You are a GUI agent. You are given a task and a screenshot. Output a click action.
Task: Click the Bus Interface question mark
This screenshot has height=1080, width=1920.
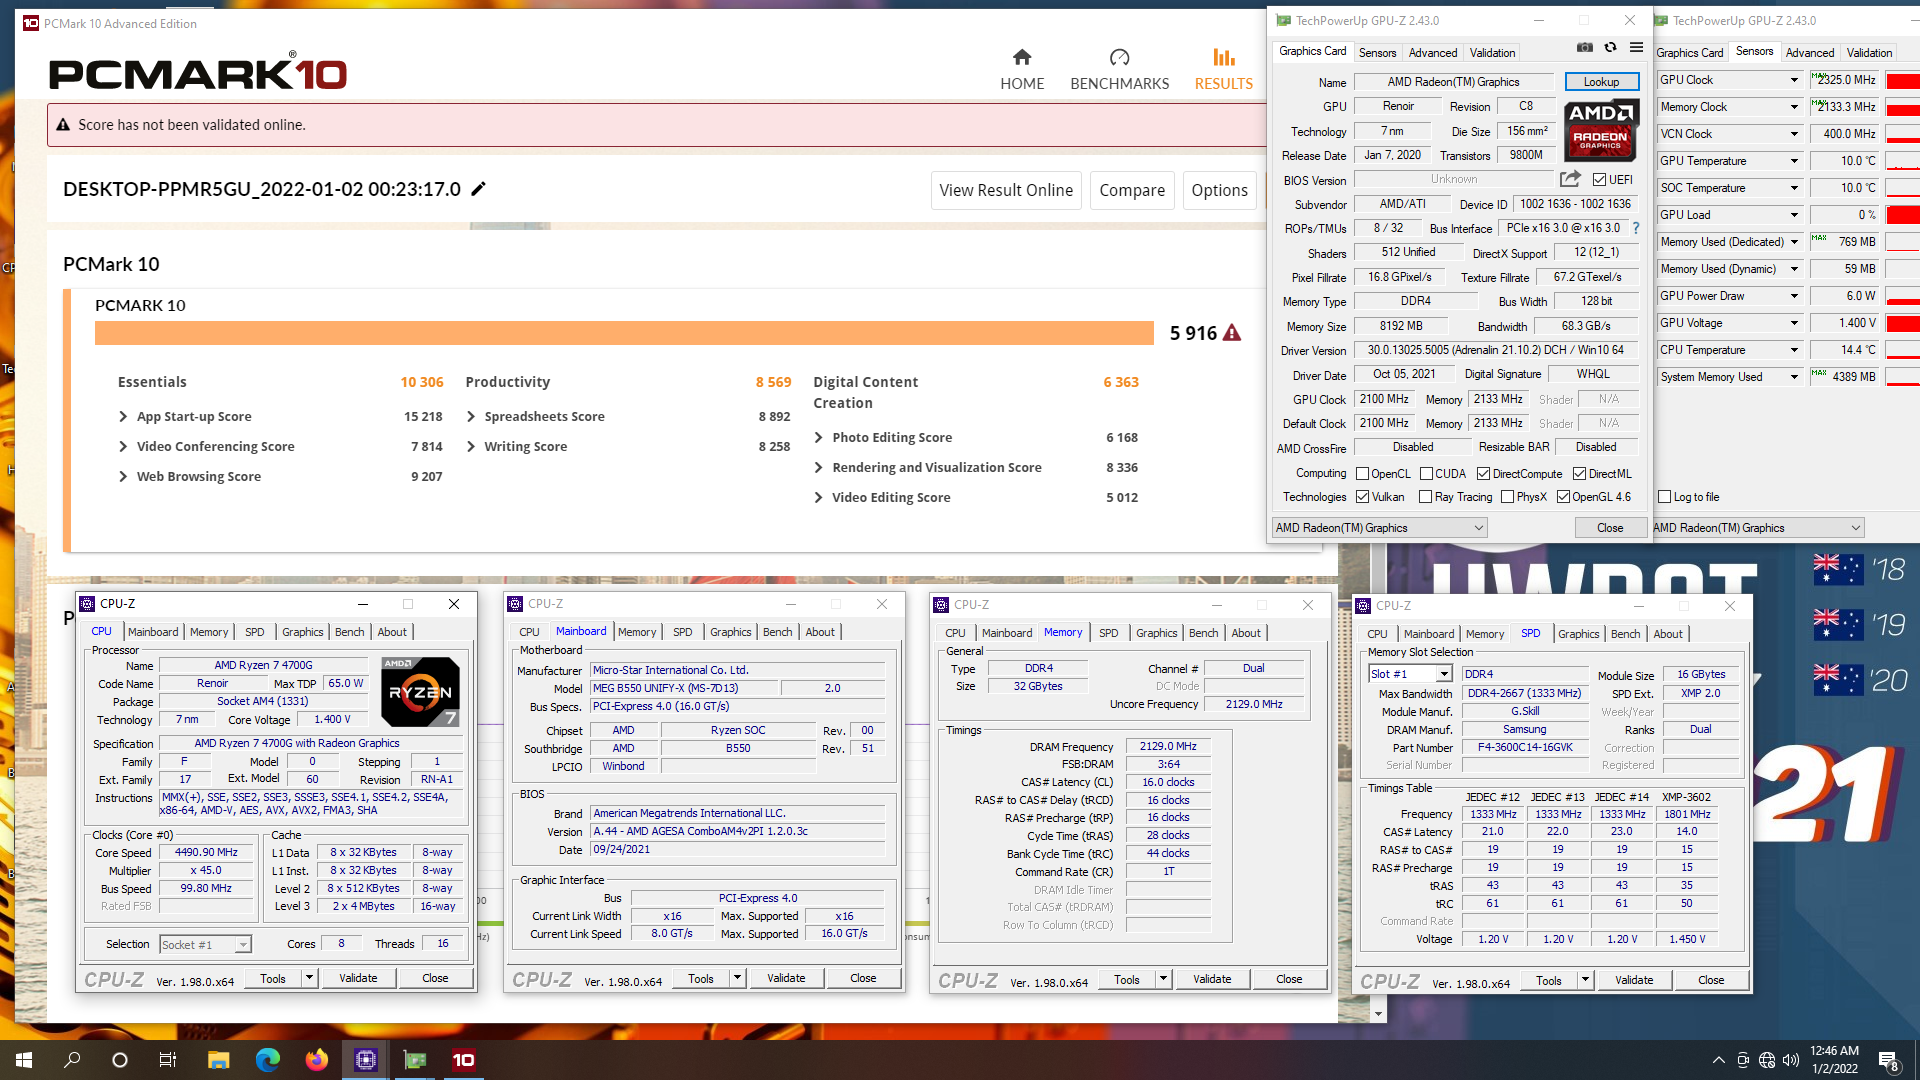[x=1636, y=228]
